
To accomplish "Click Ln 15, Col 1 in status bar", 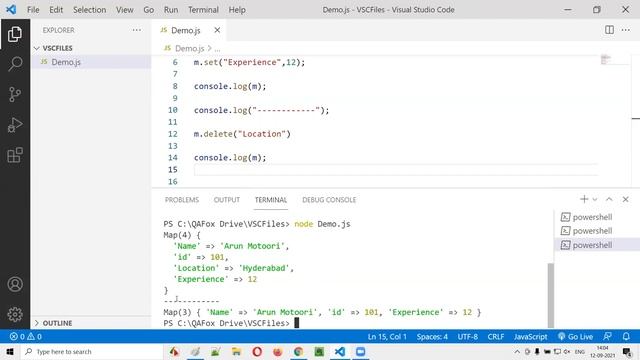I will [387, 337].
